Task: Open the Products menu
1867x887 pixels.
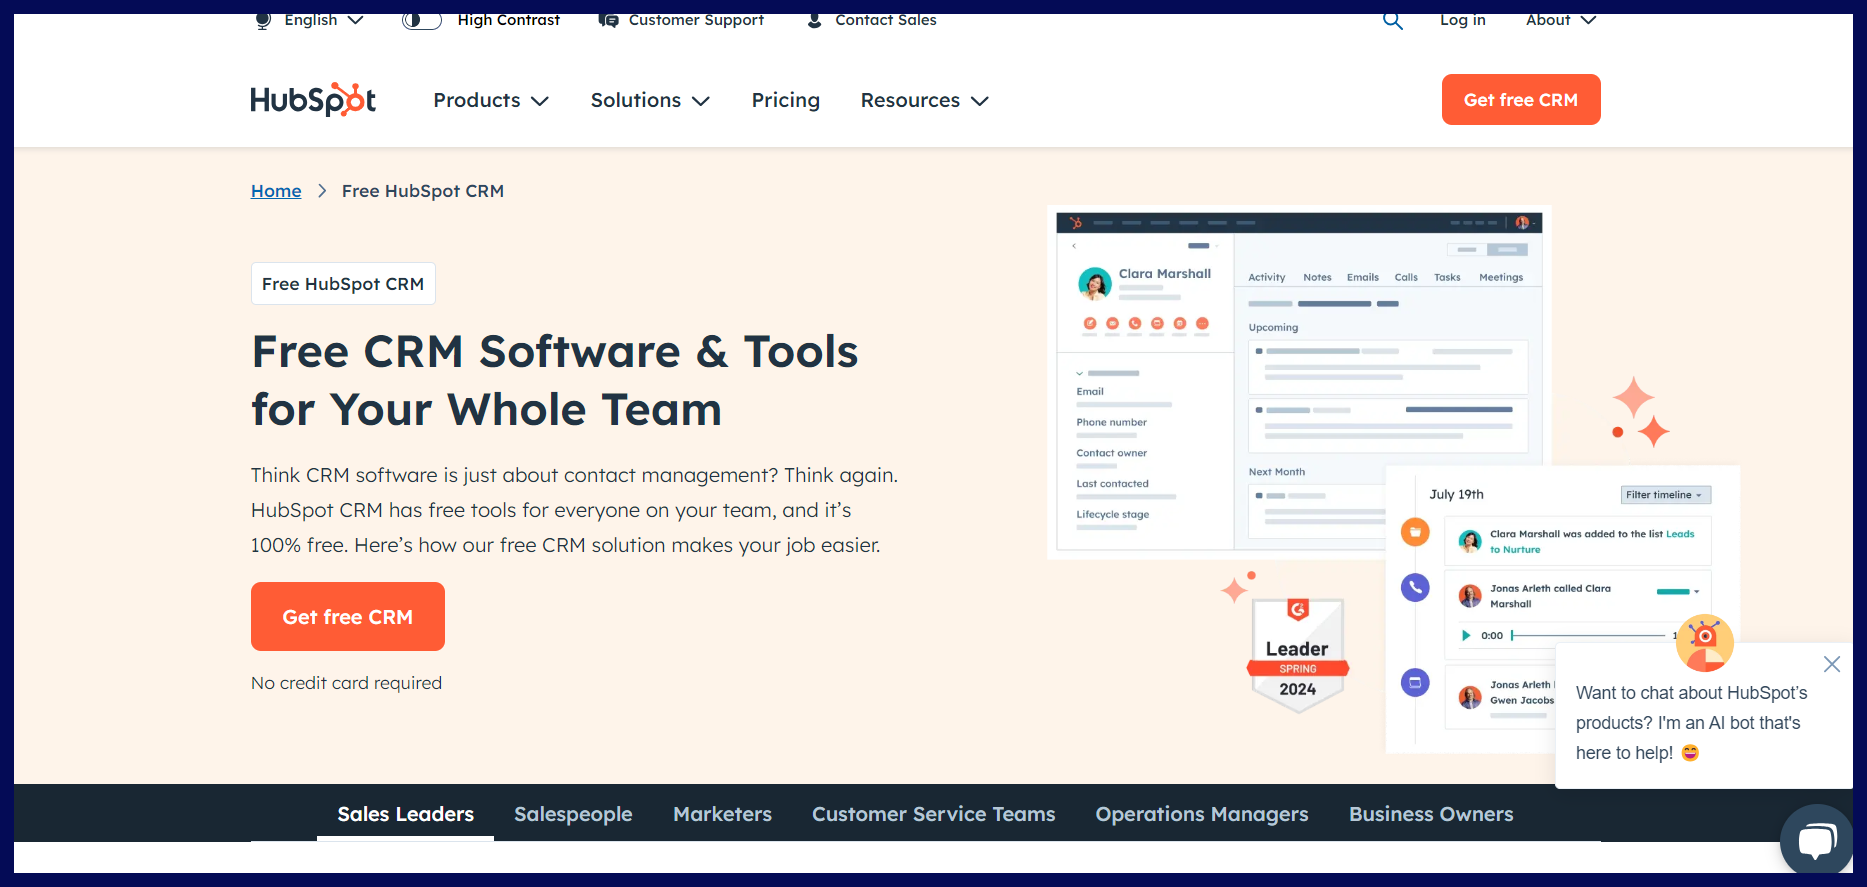Action: (x=491, y=100)
